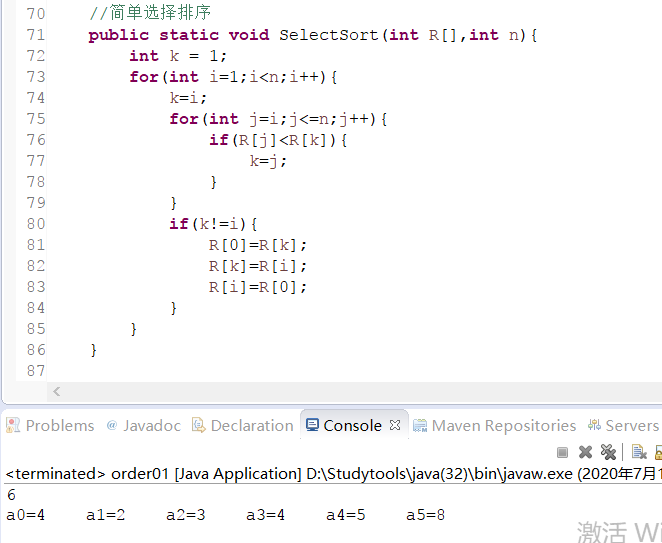Open the Maven Repositories tab

point(503,425)
